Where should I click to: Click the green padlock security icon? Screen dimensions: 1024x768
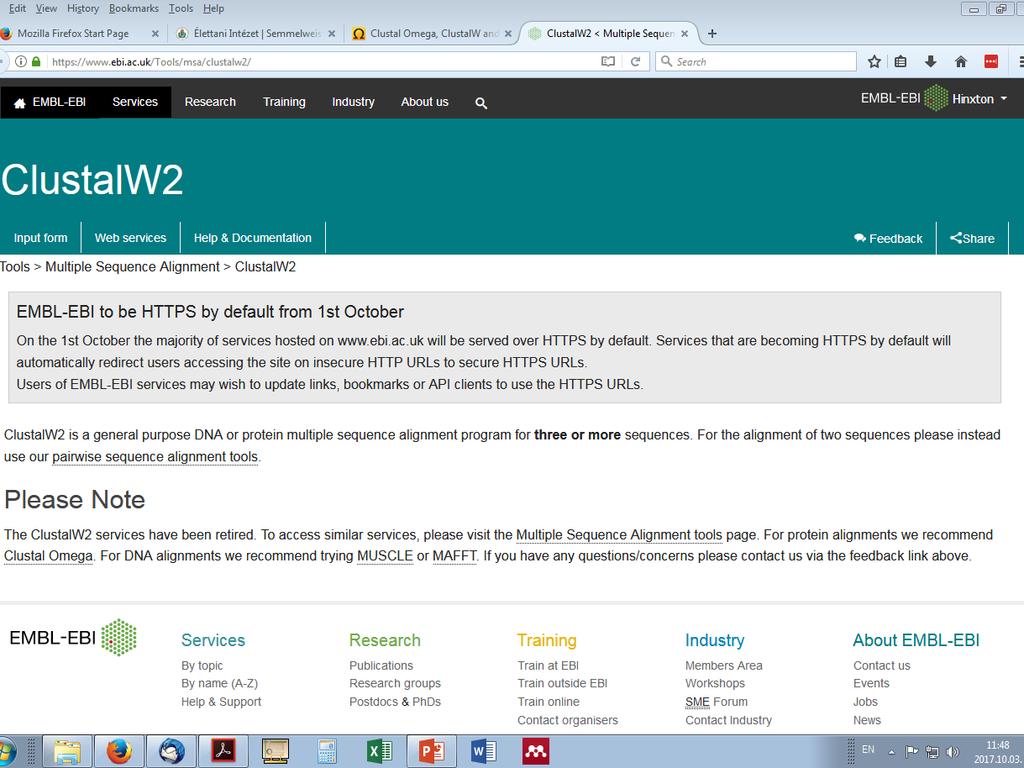pos(36,61)
